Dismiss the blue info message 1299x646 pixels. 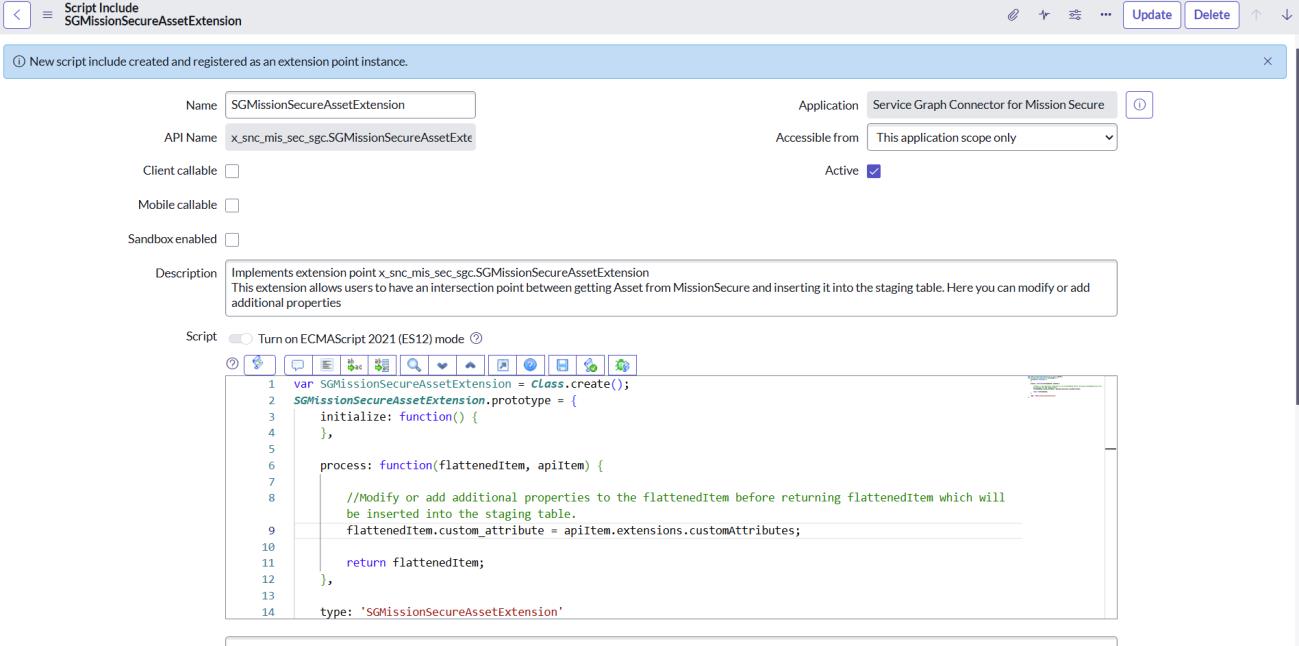1268,62
